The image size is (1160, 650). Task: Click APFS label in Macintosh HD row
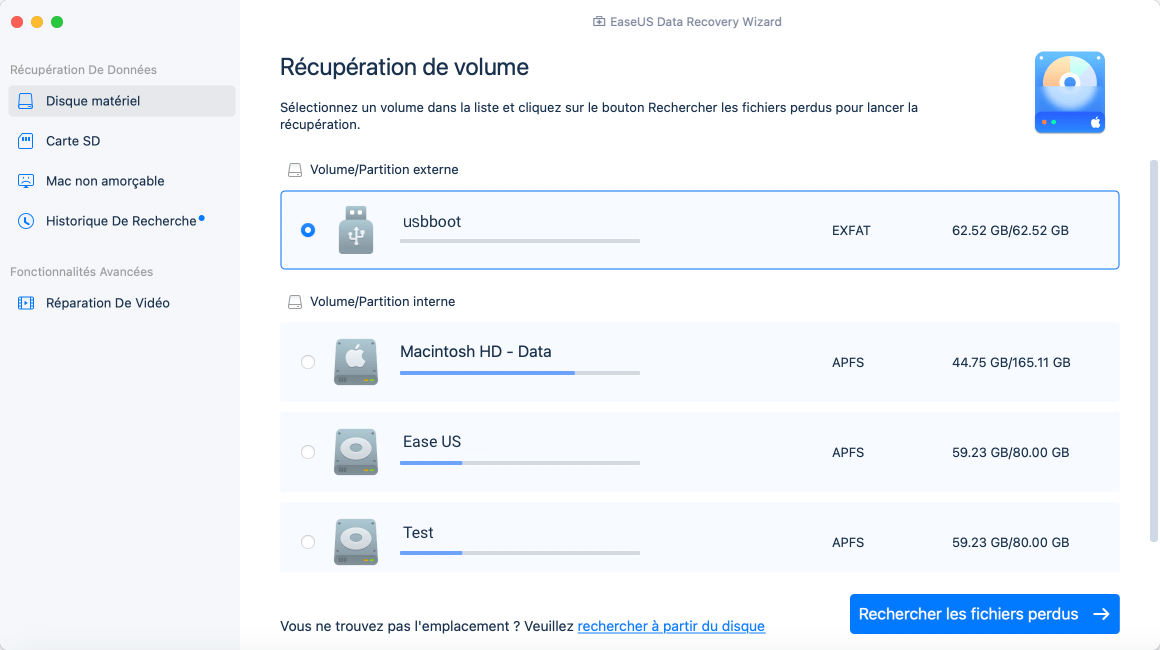[848, 362]
